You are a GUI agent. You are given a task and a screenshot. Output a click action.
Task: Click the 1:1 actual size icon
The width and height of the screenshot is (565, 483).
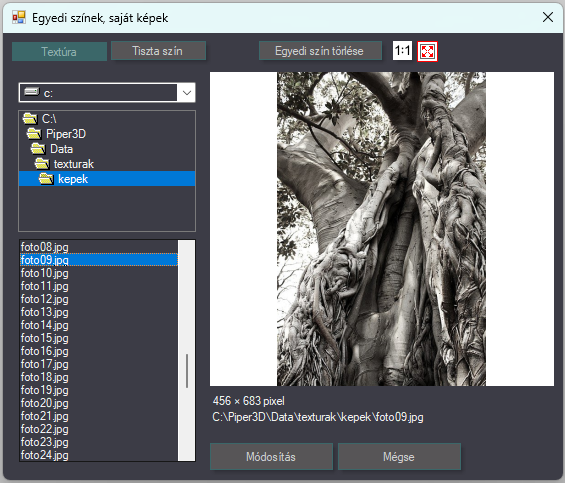pyautogui.click(x=402, y=51)
